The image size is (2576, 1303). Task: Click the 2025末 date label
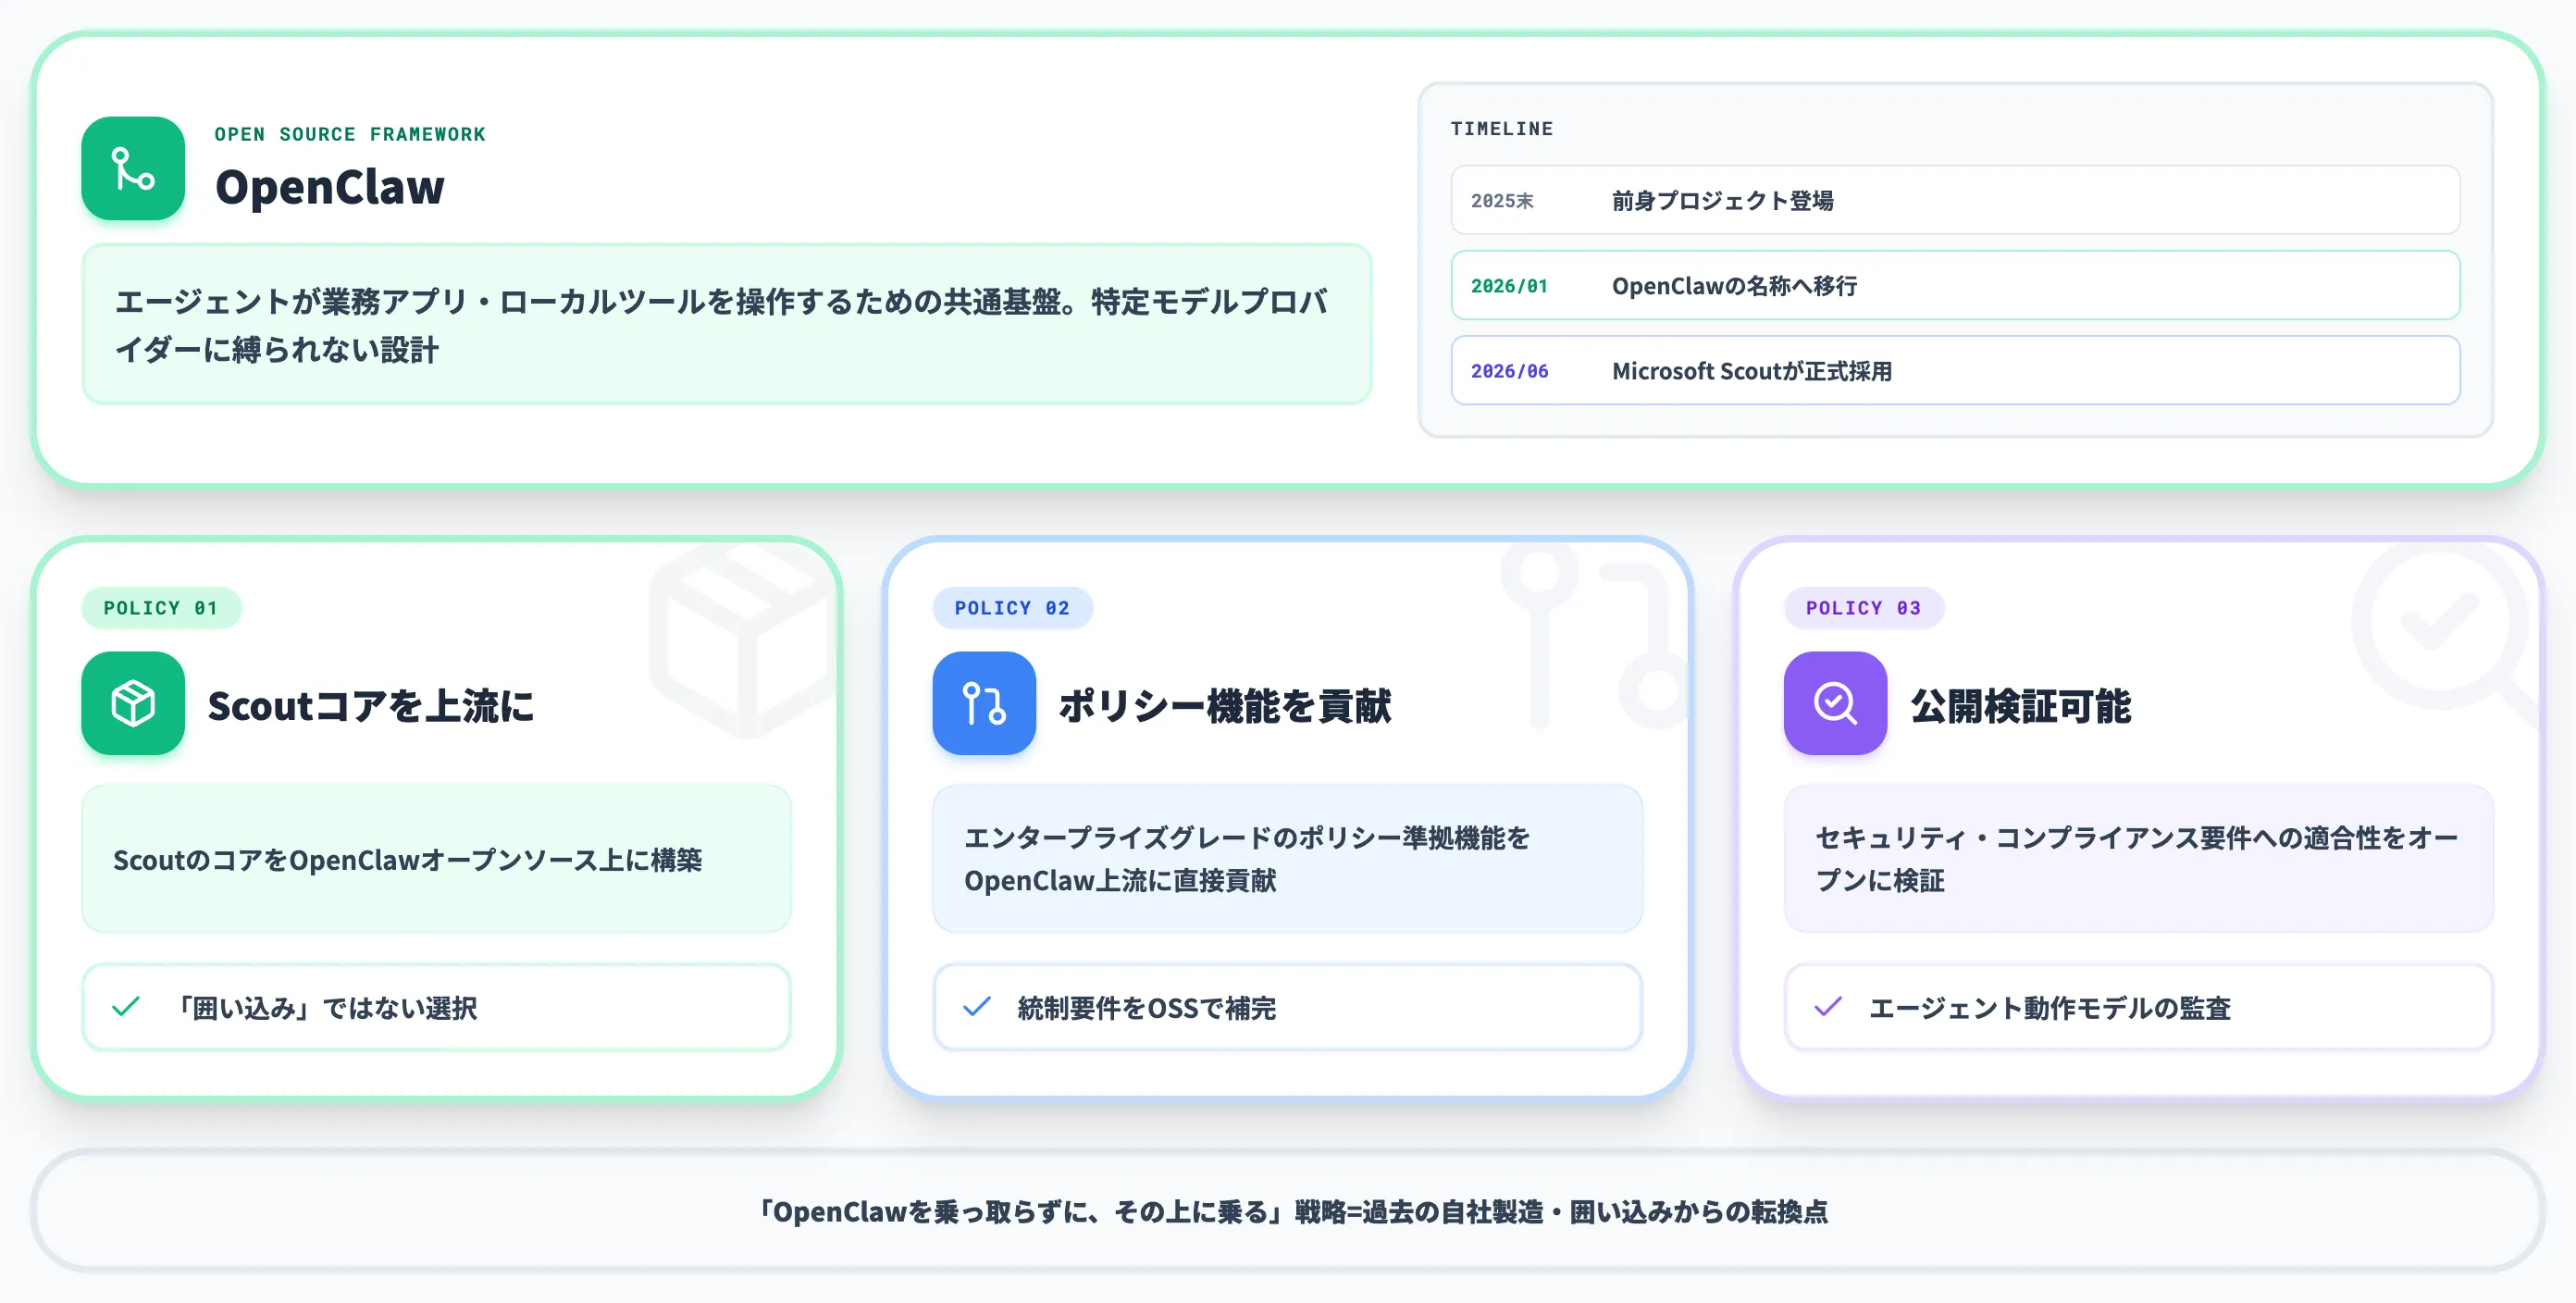point(1502,201)
